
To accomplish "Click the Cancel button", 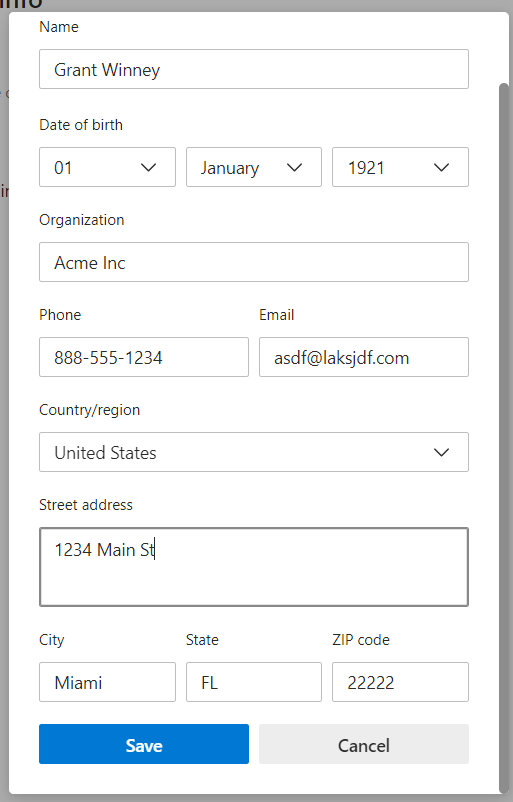I will click(364, 744).
